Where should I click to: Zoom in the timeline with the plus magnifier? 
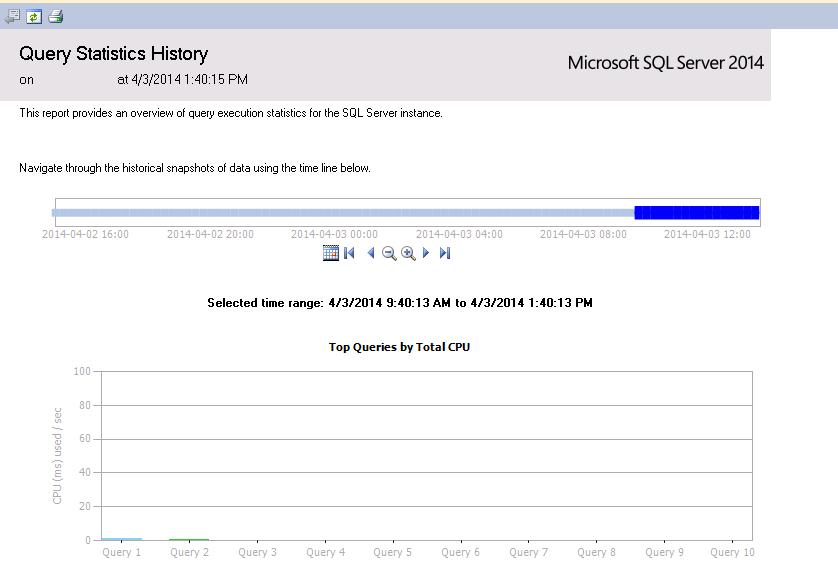coord(408,253)
